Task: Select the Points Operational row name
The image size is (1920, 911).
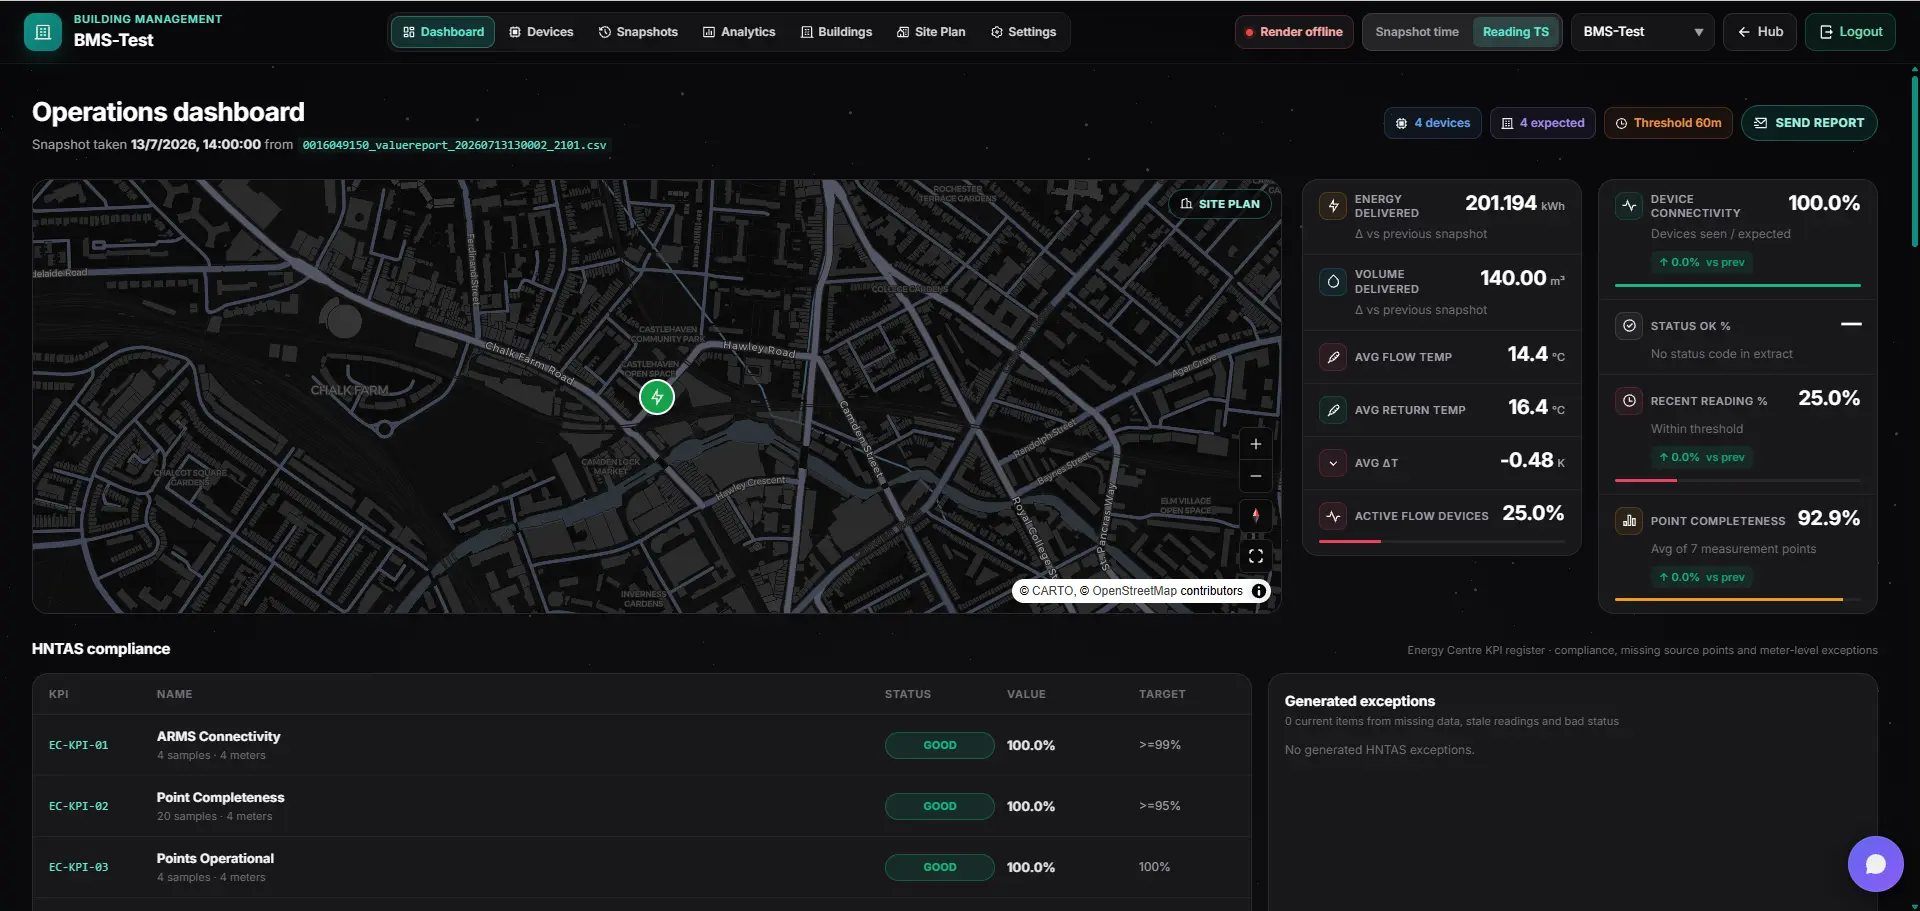Action: coord(215,859)
